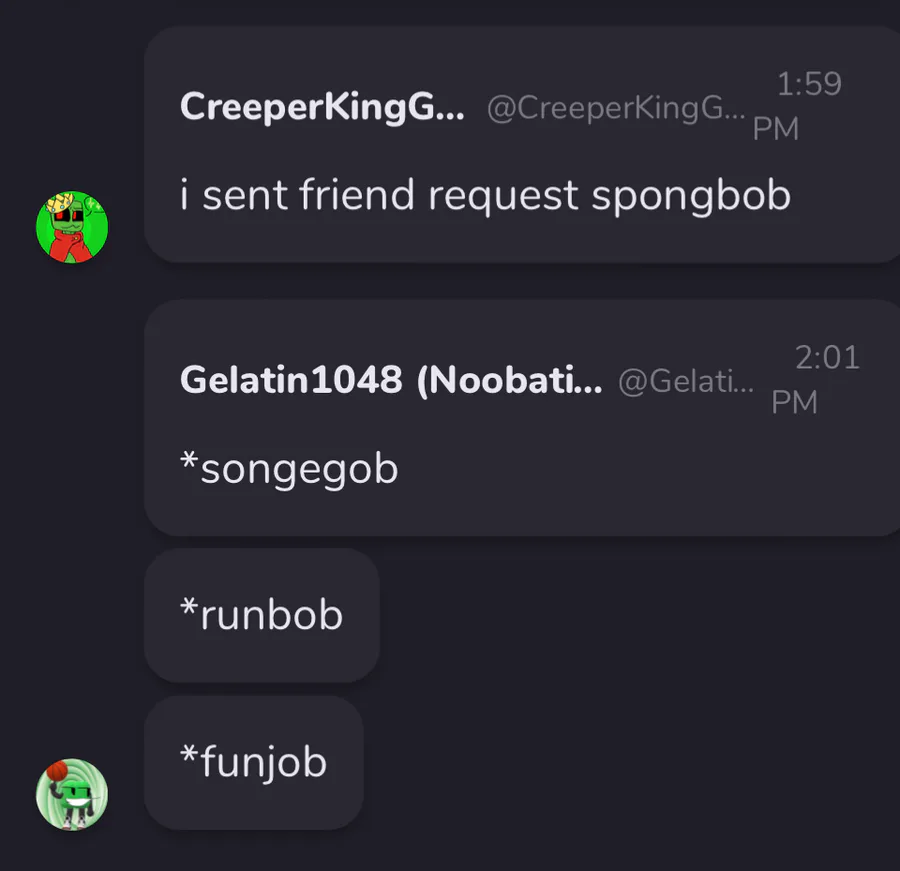
Task: Select the "i sent friend request spongbob" message
Action: coord(485,195)
